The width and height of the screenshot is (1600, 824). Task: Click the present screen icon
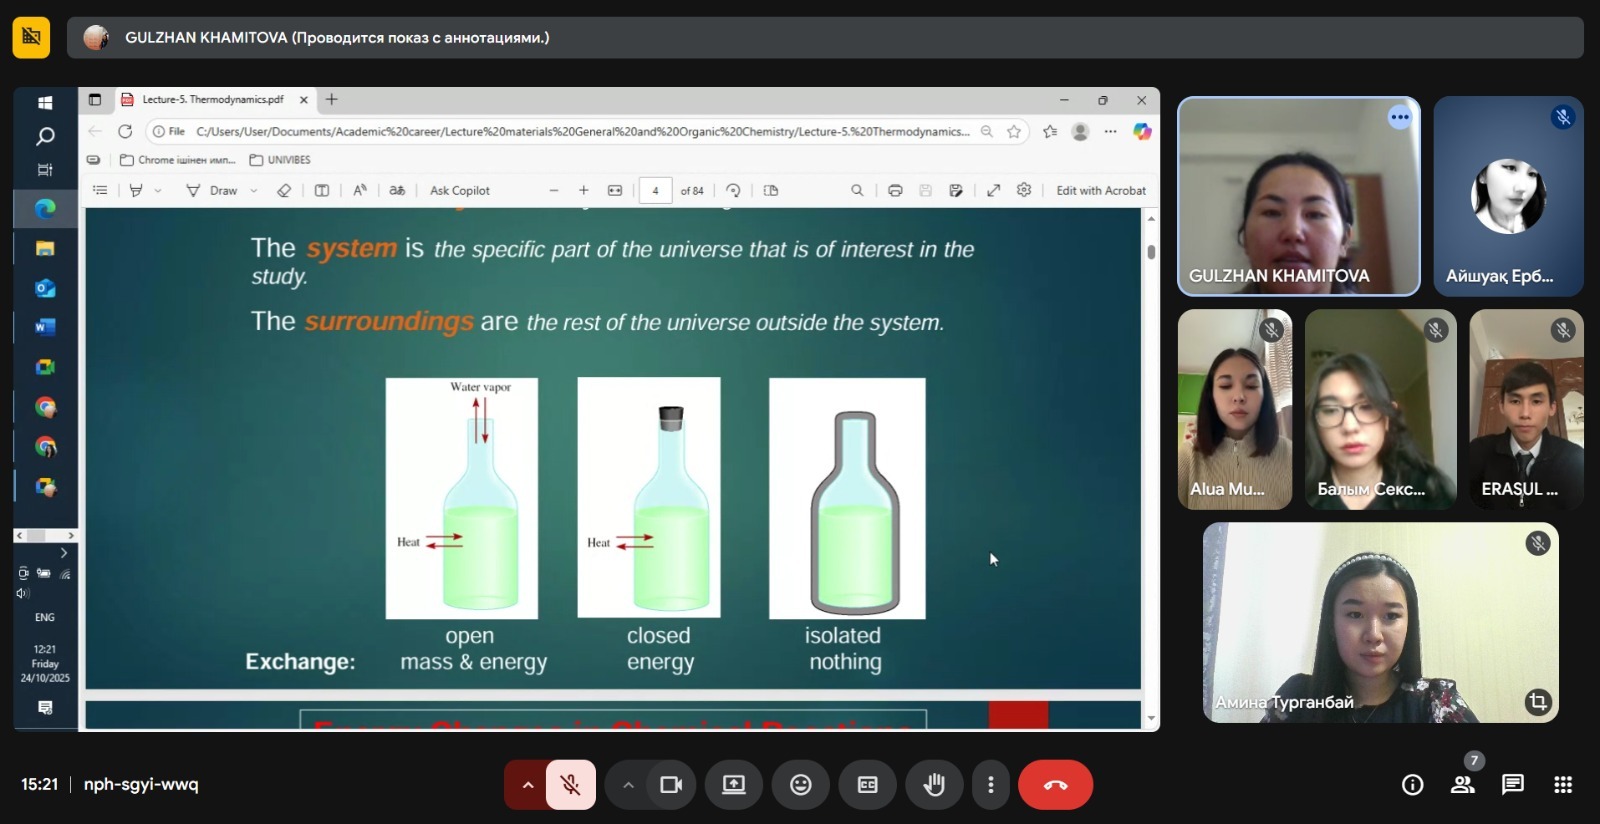[734, 785]
